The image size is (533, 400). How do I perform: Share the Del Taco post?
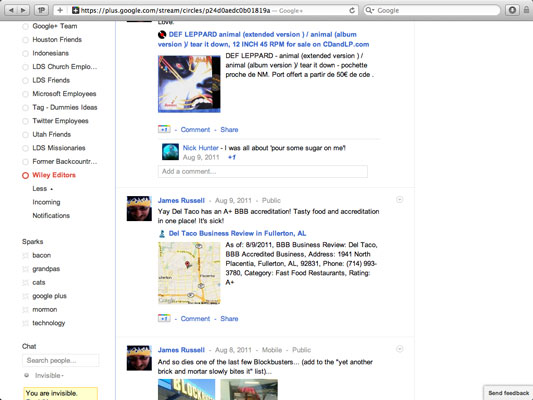[x=229, y=318]
